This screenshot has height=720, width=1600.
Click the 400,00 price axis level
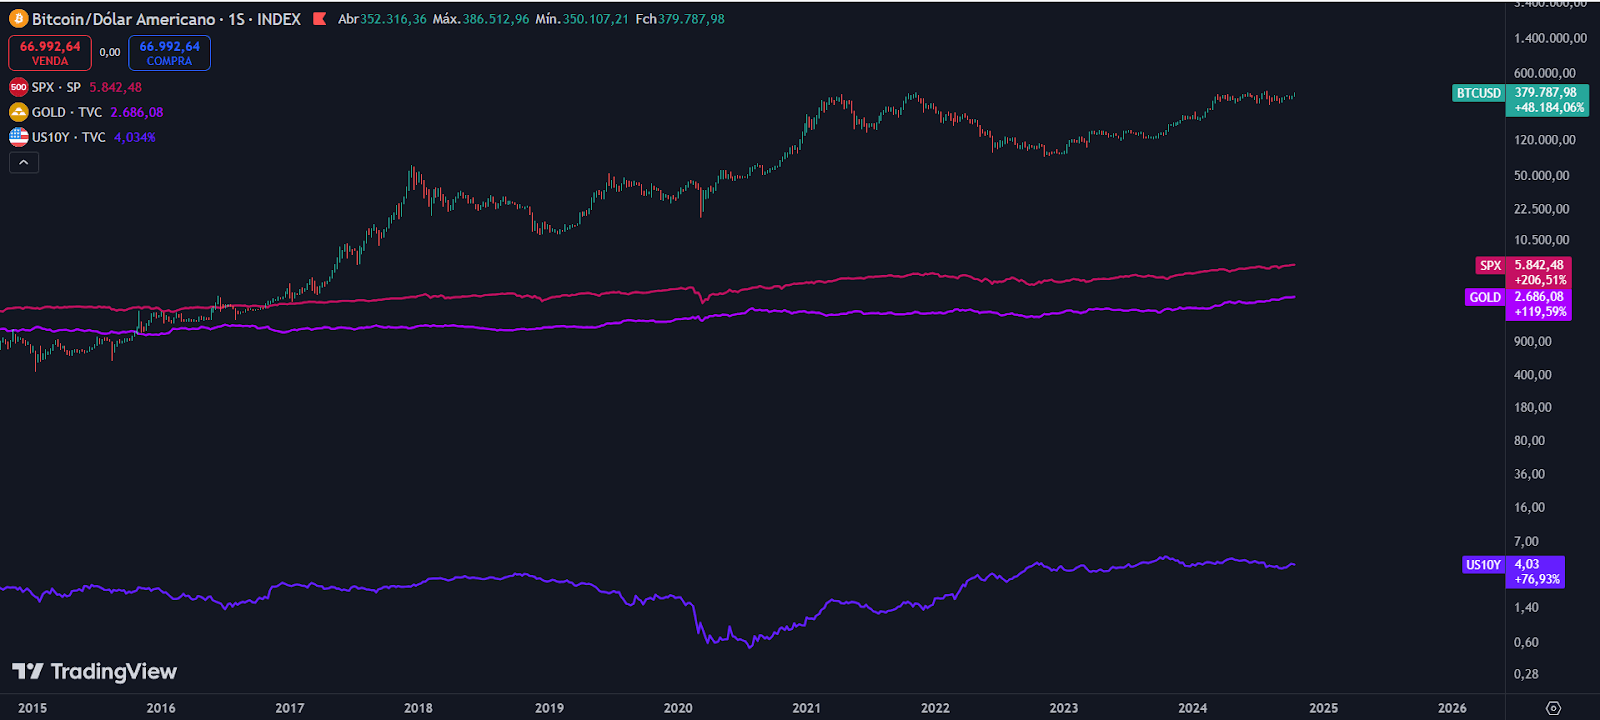[1533, 375]
